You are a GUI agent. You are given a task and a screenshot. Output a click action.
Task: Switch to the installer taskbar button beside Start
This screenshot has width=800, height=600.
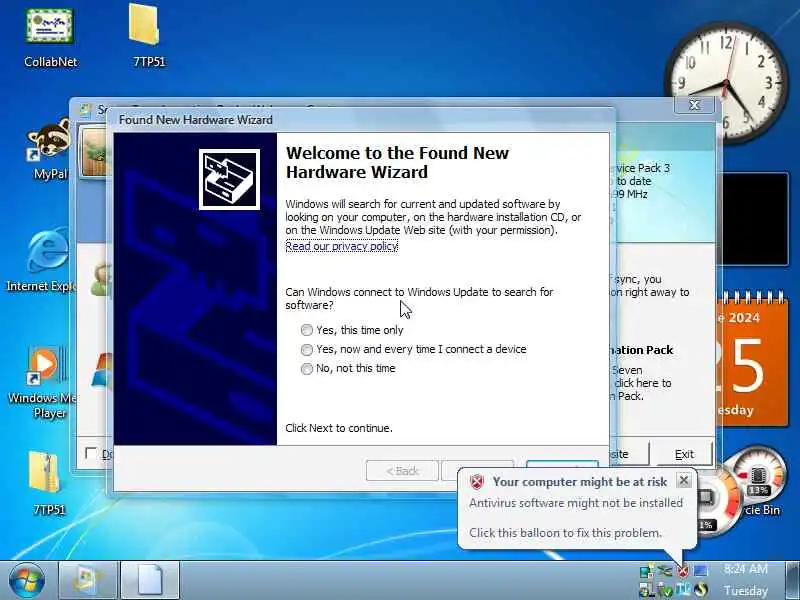coord(88,581)
